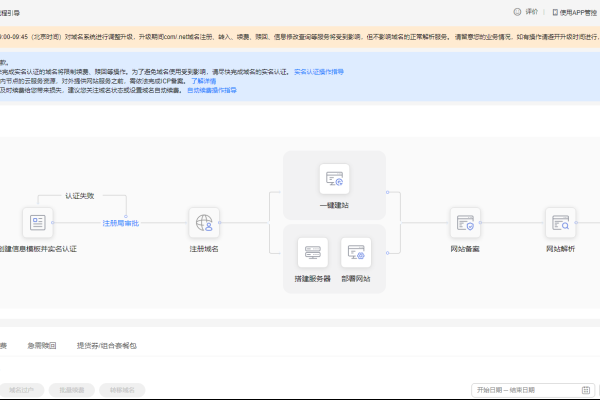
Task: Click the 开始日期 – 结束日期 date range field
Action: point(533,390)
